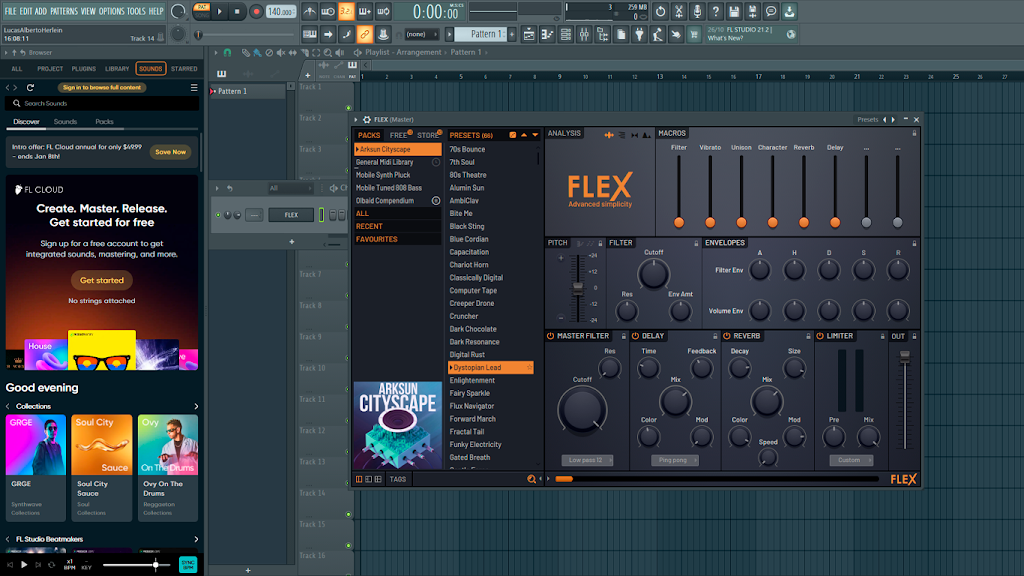Click the browser preview volume slider

click(x=136, y=565)
